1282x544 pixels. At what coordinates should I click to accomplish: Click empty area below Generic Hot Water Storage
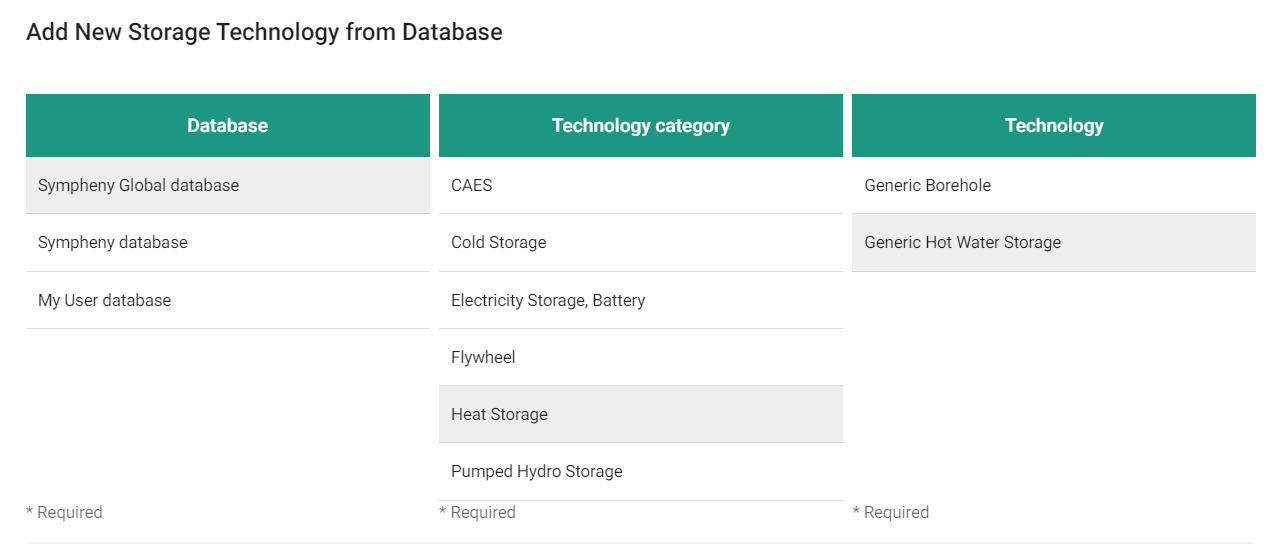click(x=1054, y=380)
